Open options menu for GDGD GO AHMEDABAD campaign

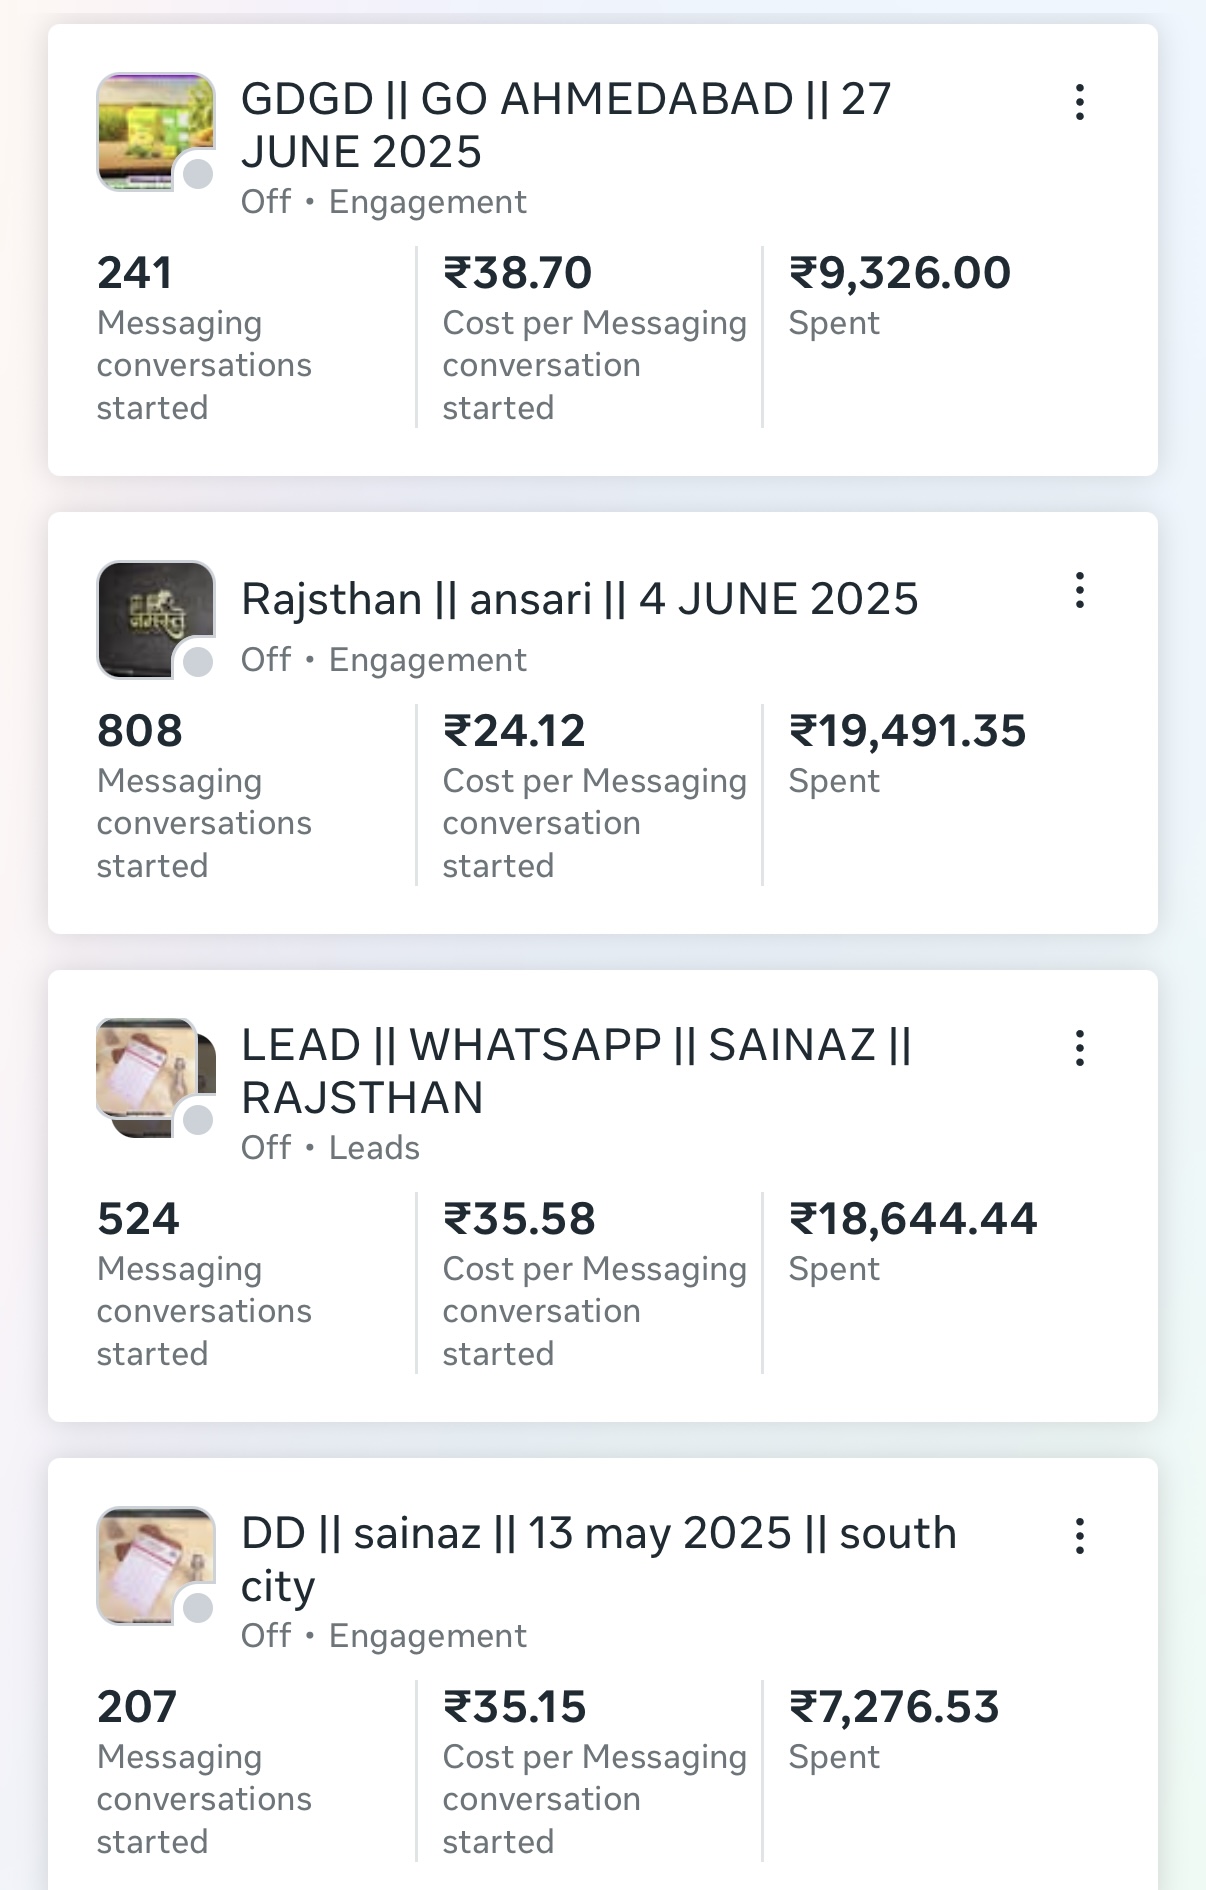[1080, 102]
